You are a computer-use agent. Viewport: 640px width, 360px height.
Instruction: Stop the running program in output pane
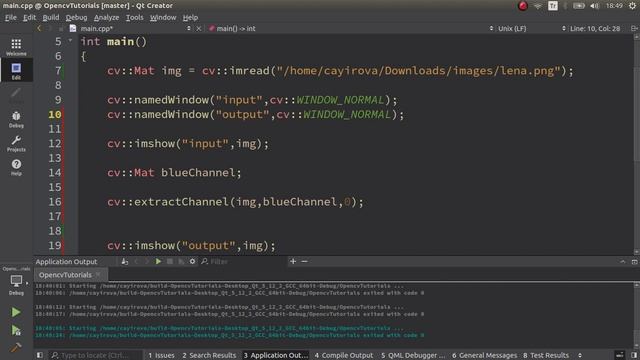170,262
